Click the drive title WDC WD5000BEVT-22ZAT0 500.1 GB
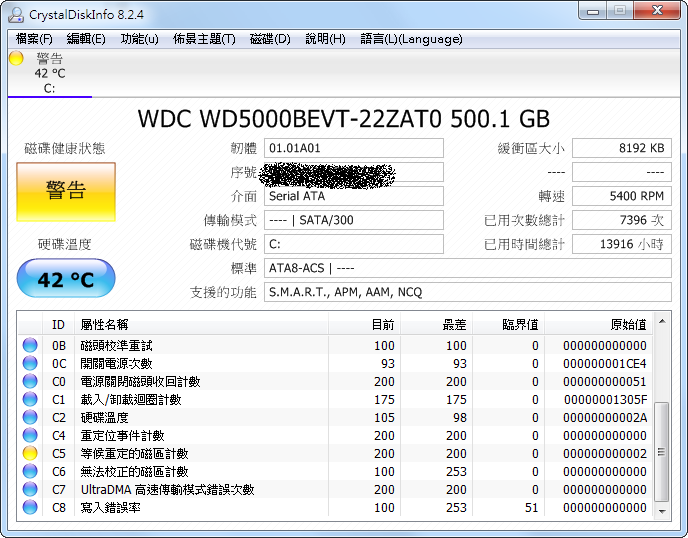The image size is (688, 538). pos(344,118)
